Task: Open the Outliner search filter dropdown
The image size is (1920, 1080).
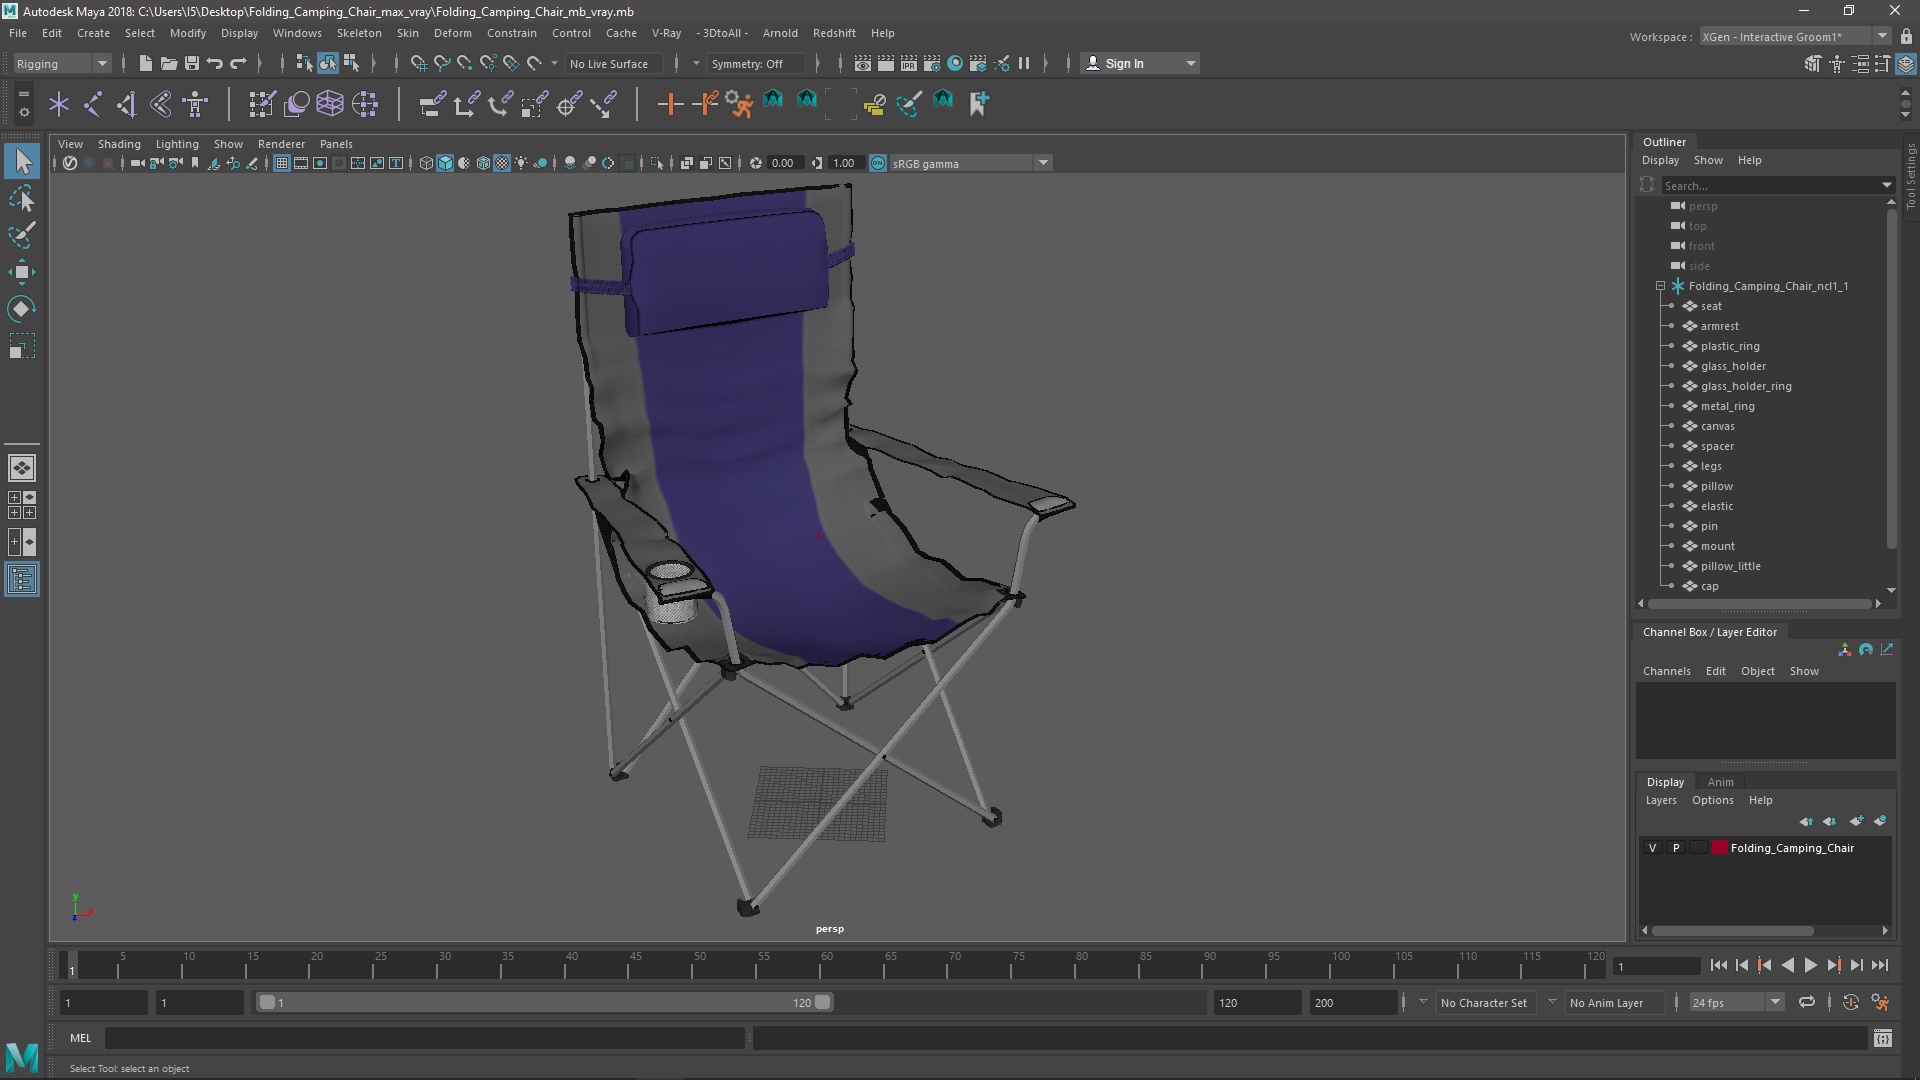Action: pos(1887,185)
